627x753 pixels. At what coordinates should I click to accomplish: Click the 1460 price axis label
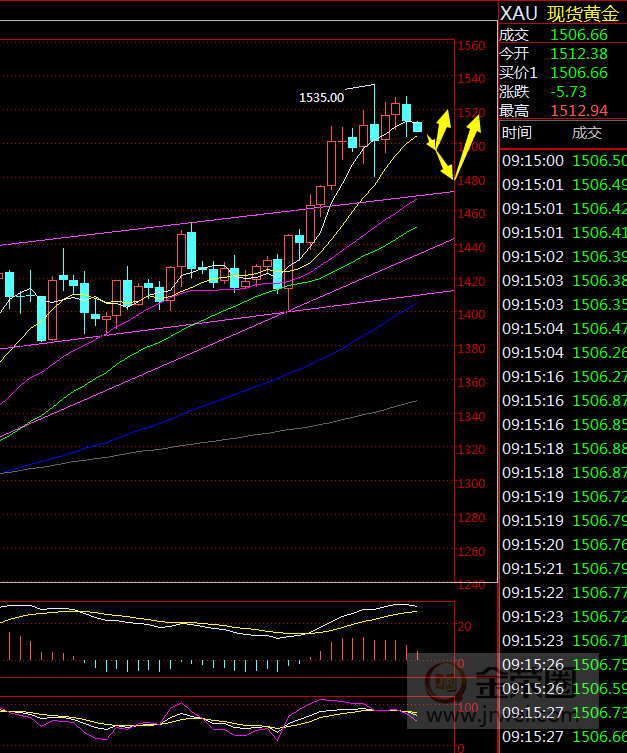click(x=471, y=213)
